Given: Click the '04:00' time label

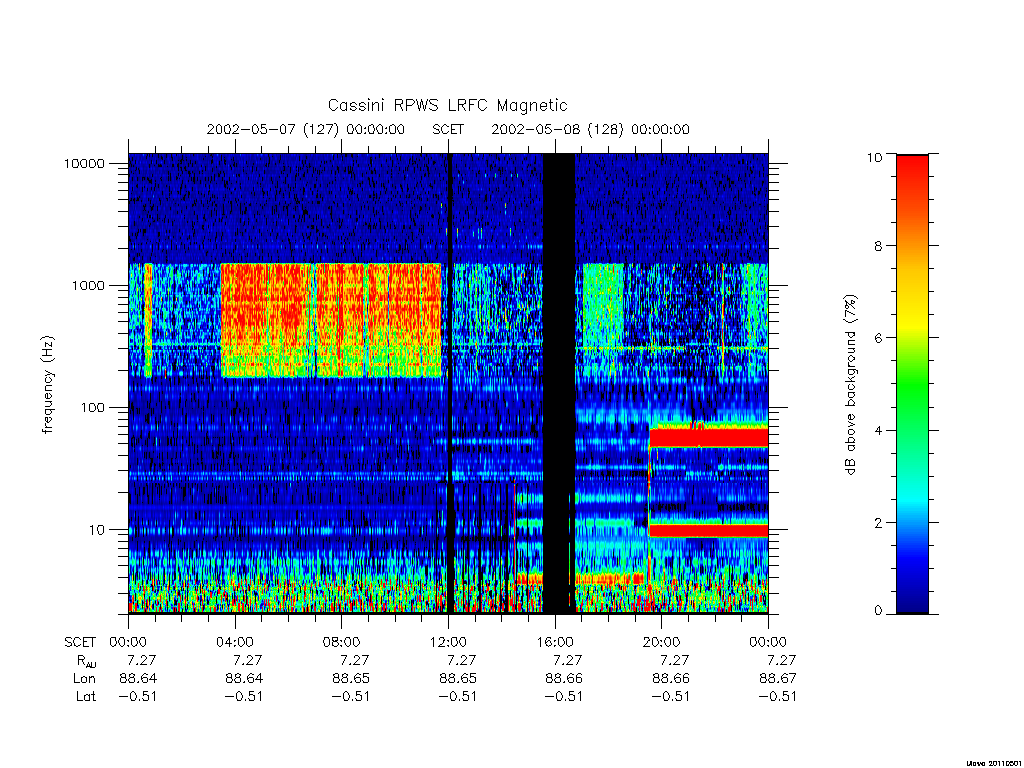Looking at the screenshot, I should tap(234, 642).
